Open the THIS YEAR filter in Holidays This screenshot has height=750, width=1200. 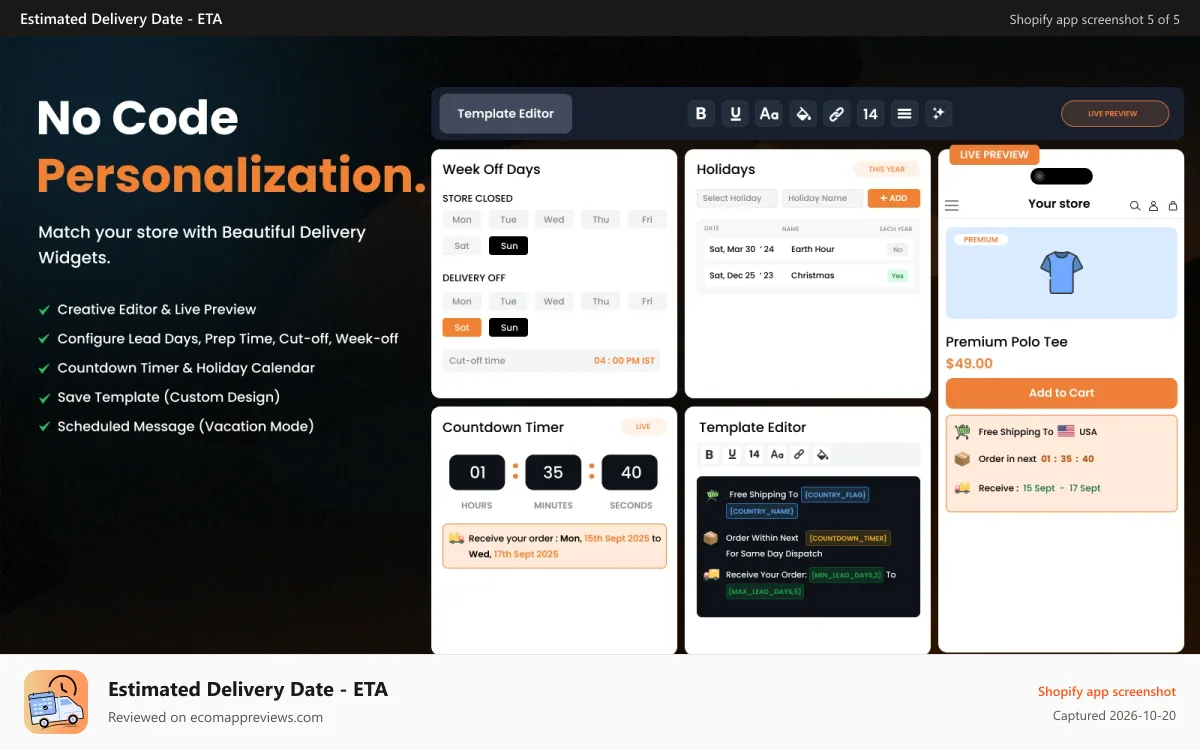pos(887,170)
